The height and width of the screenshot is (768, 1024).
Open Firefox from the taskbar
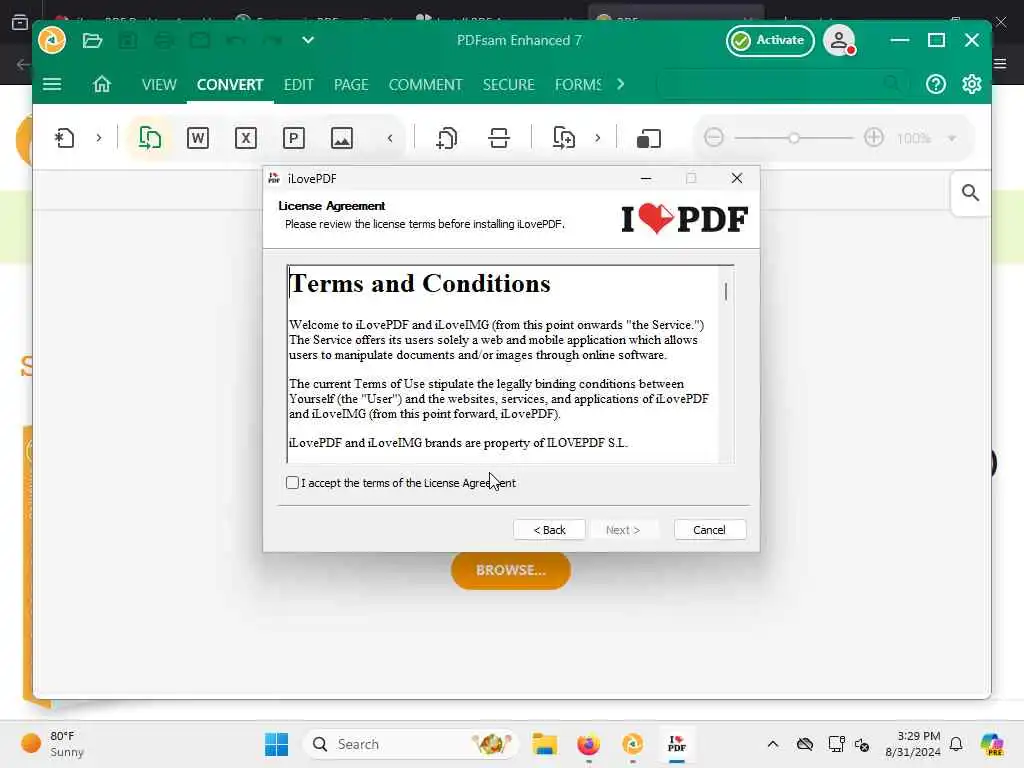(x=588, y=744)
